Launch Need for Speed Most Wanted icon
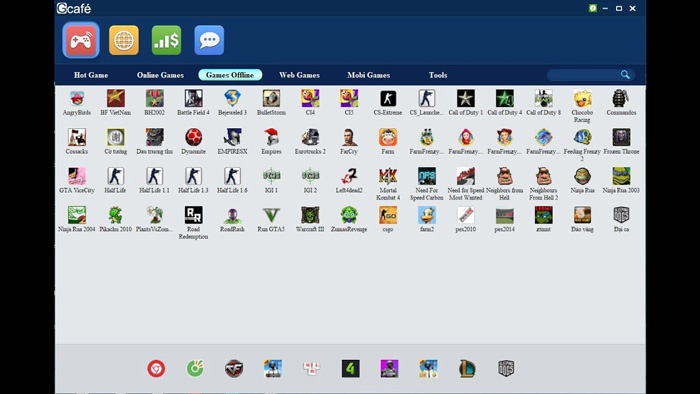 click(466, 176)
